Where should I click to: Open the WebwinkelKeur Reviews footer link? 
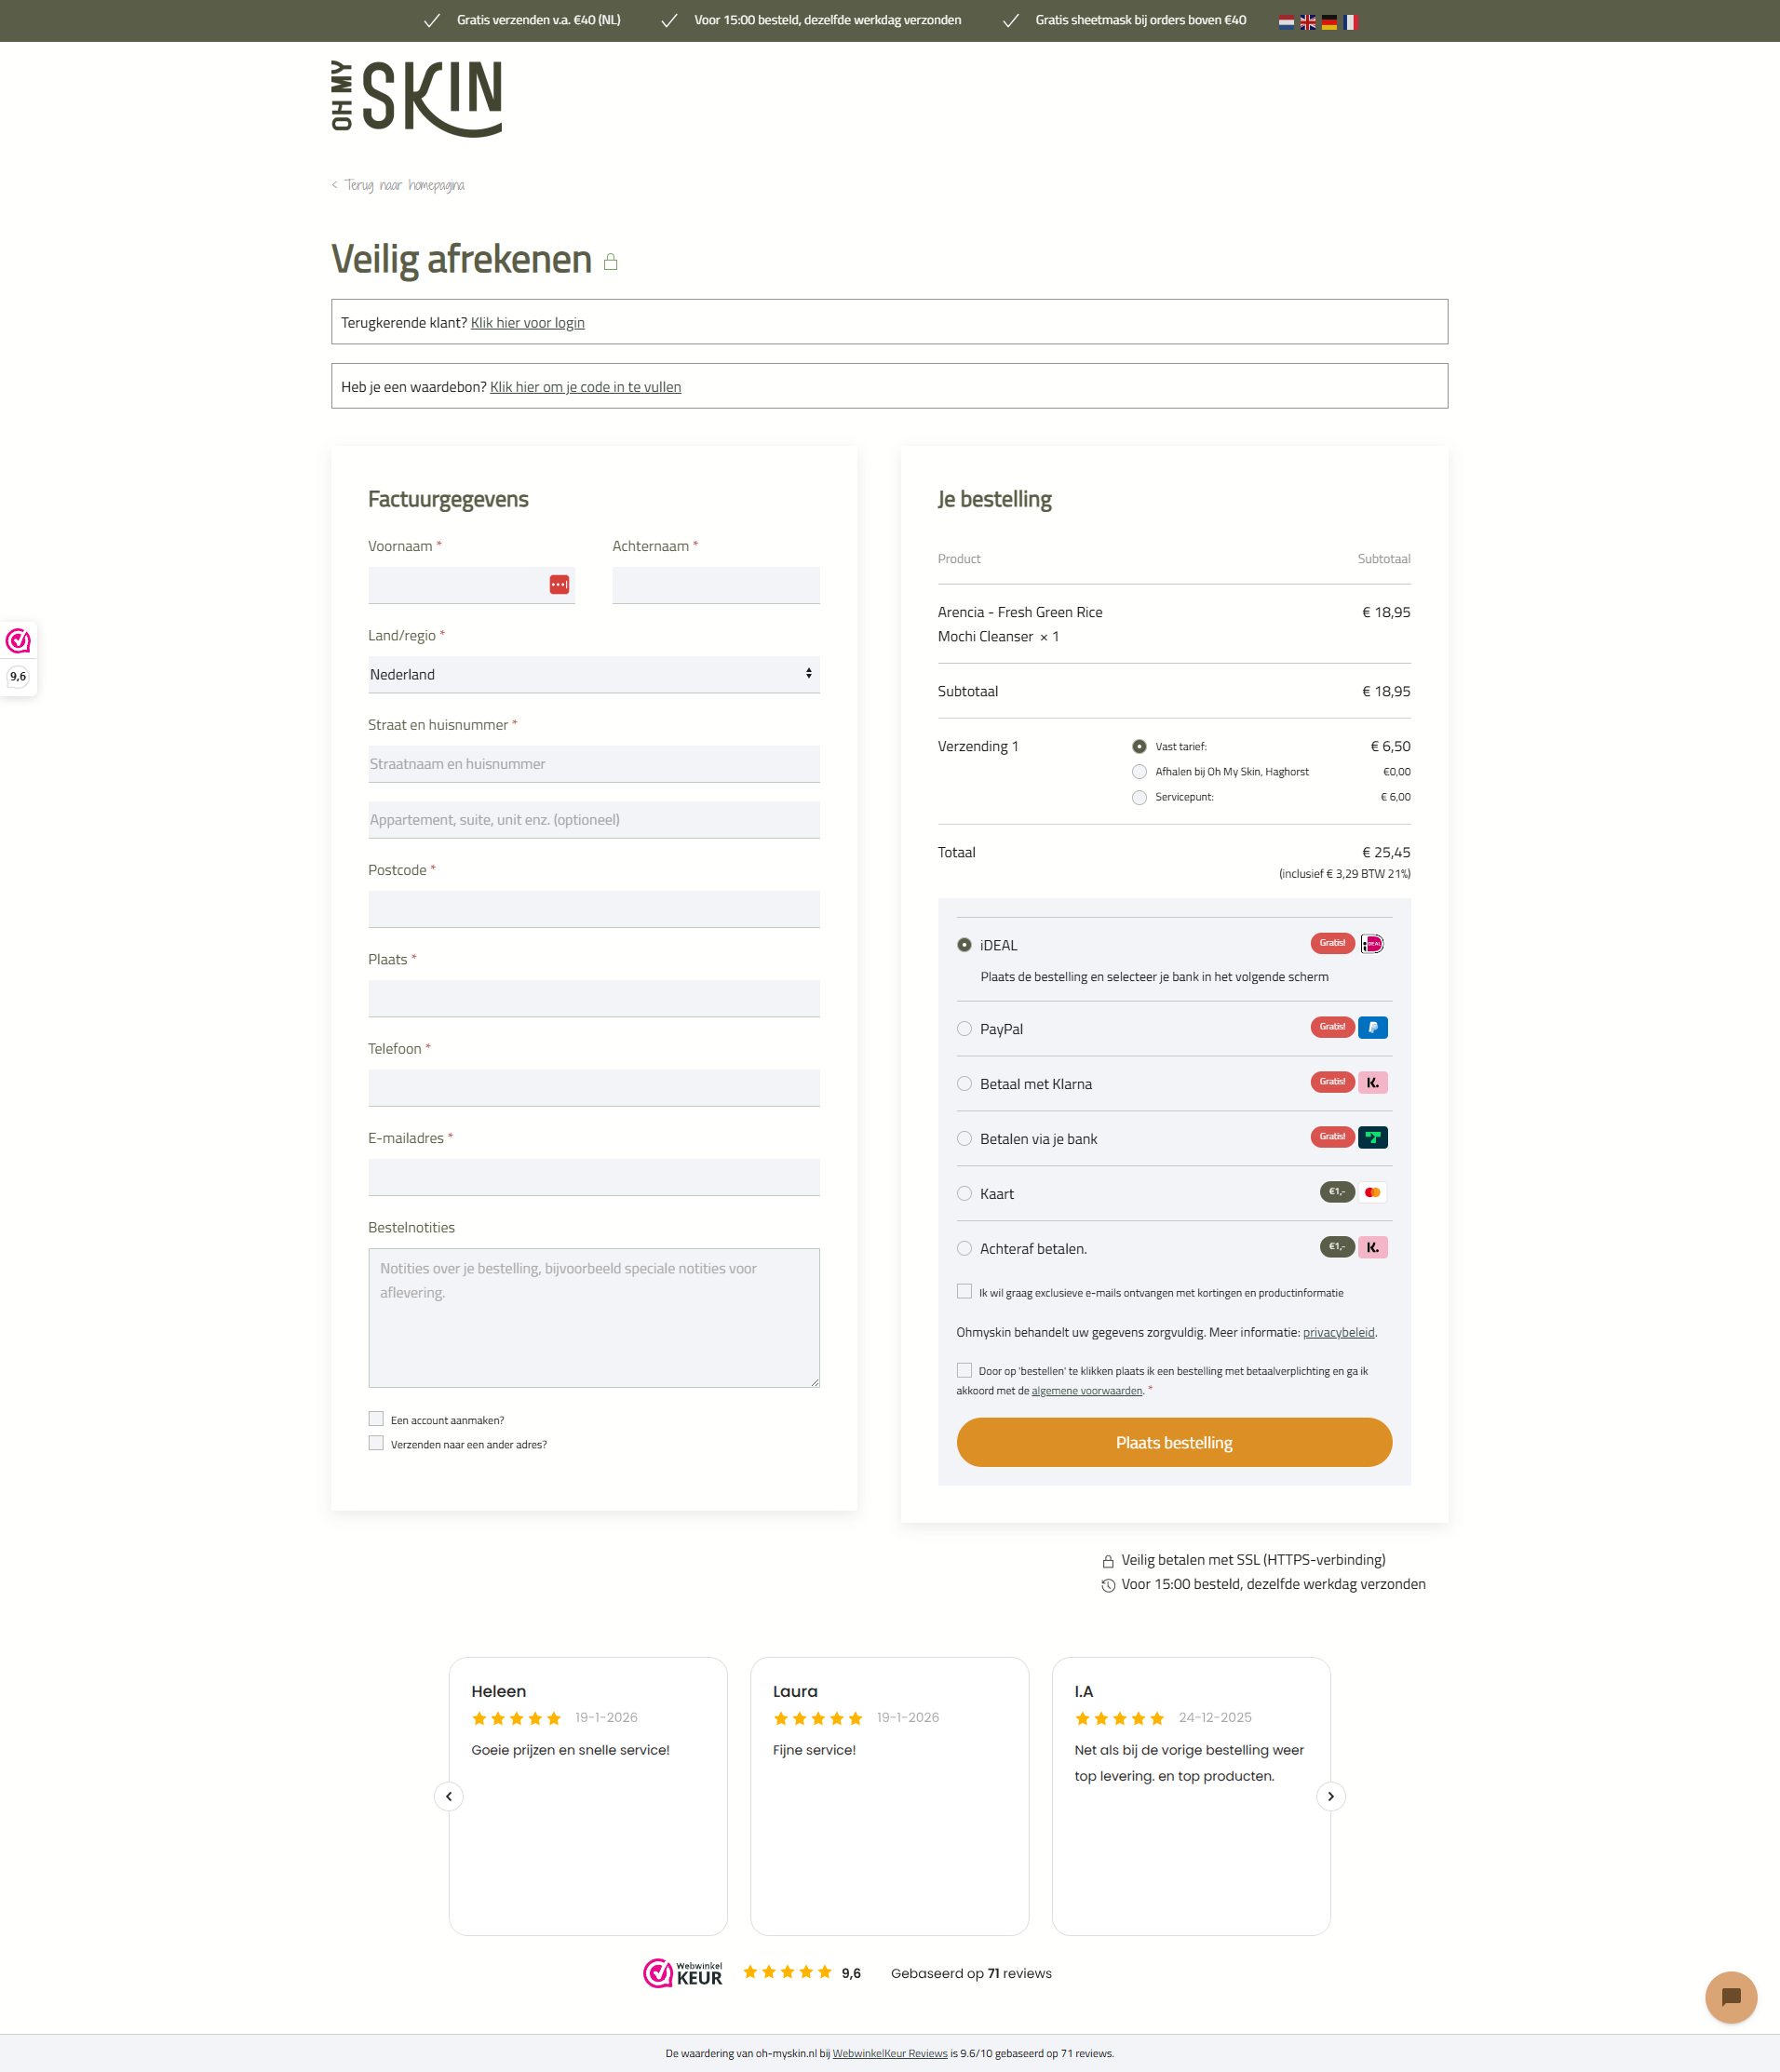889,2053
